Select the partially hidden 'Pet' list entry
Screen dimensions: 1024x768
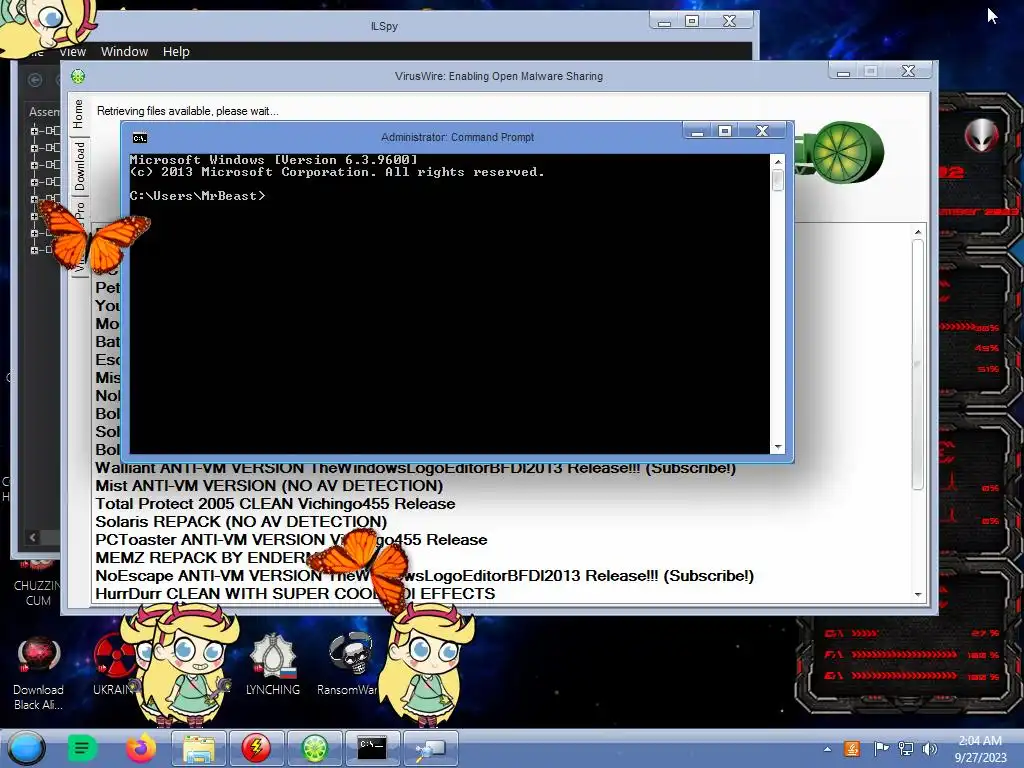coord(108,288)
